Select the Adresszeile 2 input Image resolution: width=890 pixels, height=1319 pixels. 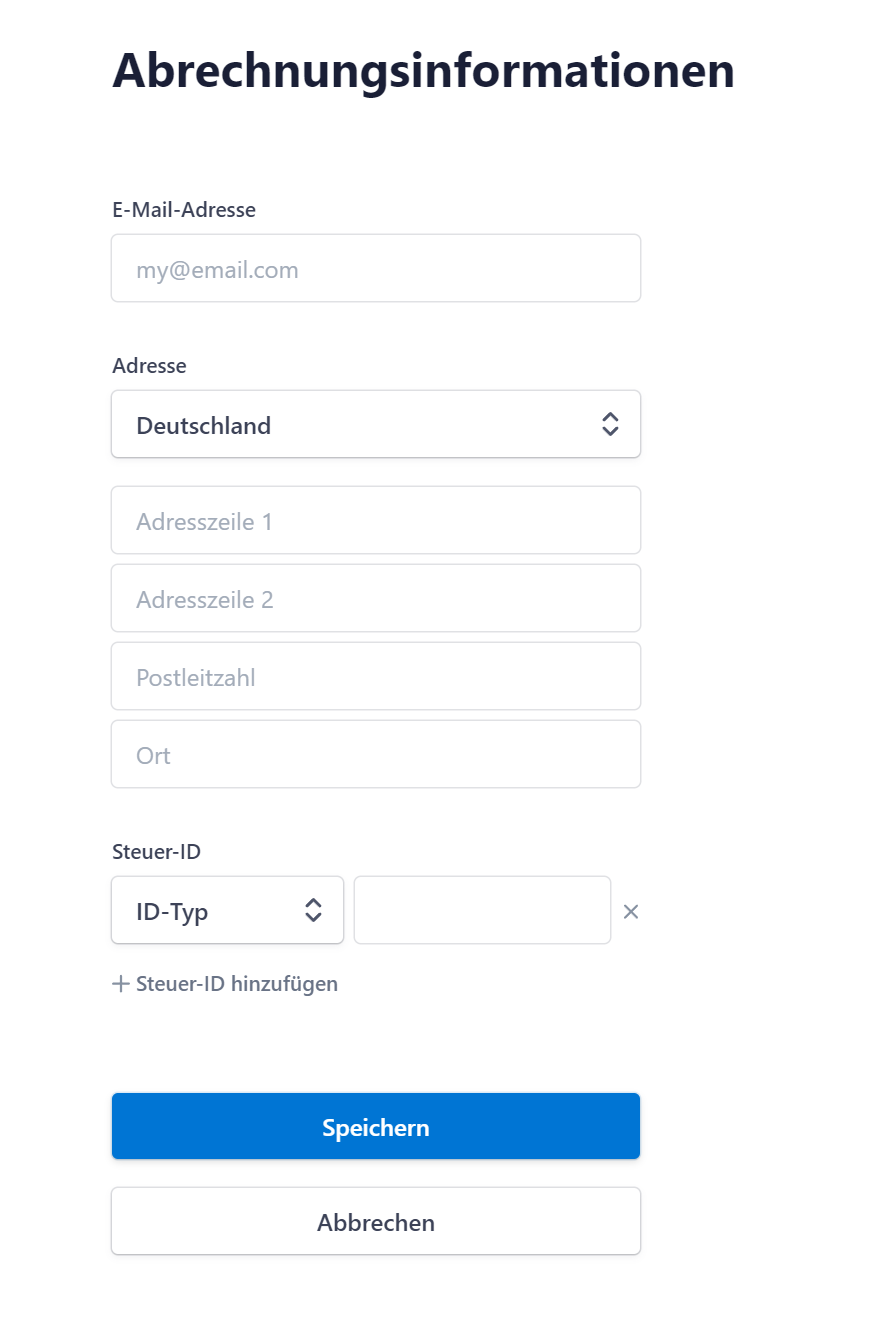tap(376, 598)
